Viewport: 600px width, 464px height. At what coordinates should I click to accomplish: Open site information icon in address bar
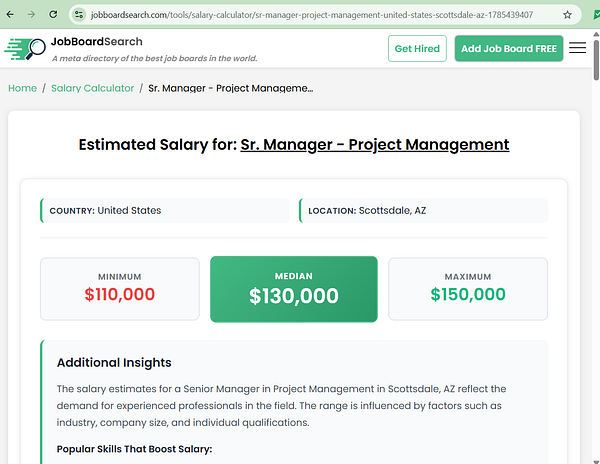click(79, 15)
